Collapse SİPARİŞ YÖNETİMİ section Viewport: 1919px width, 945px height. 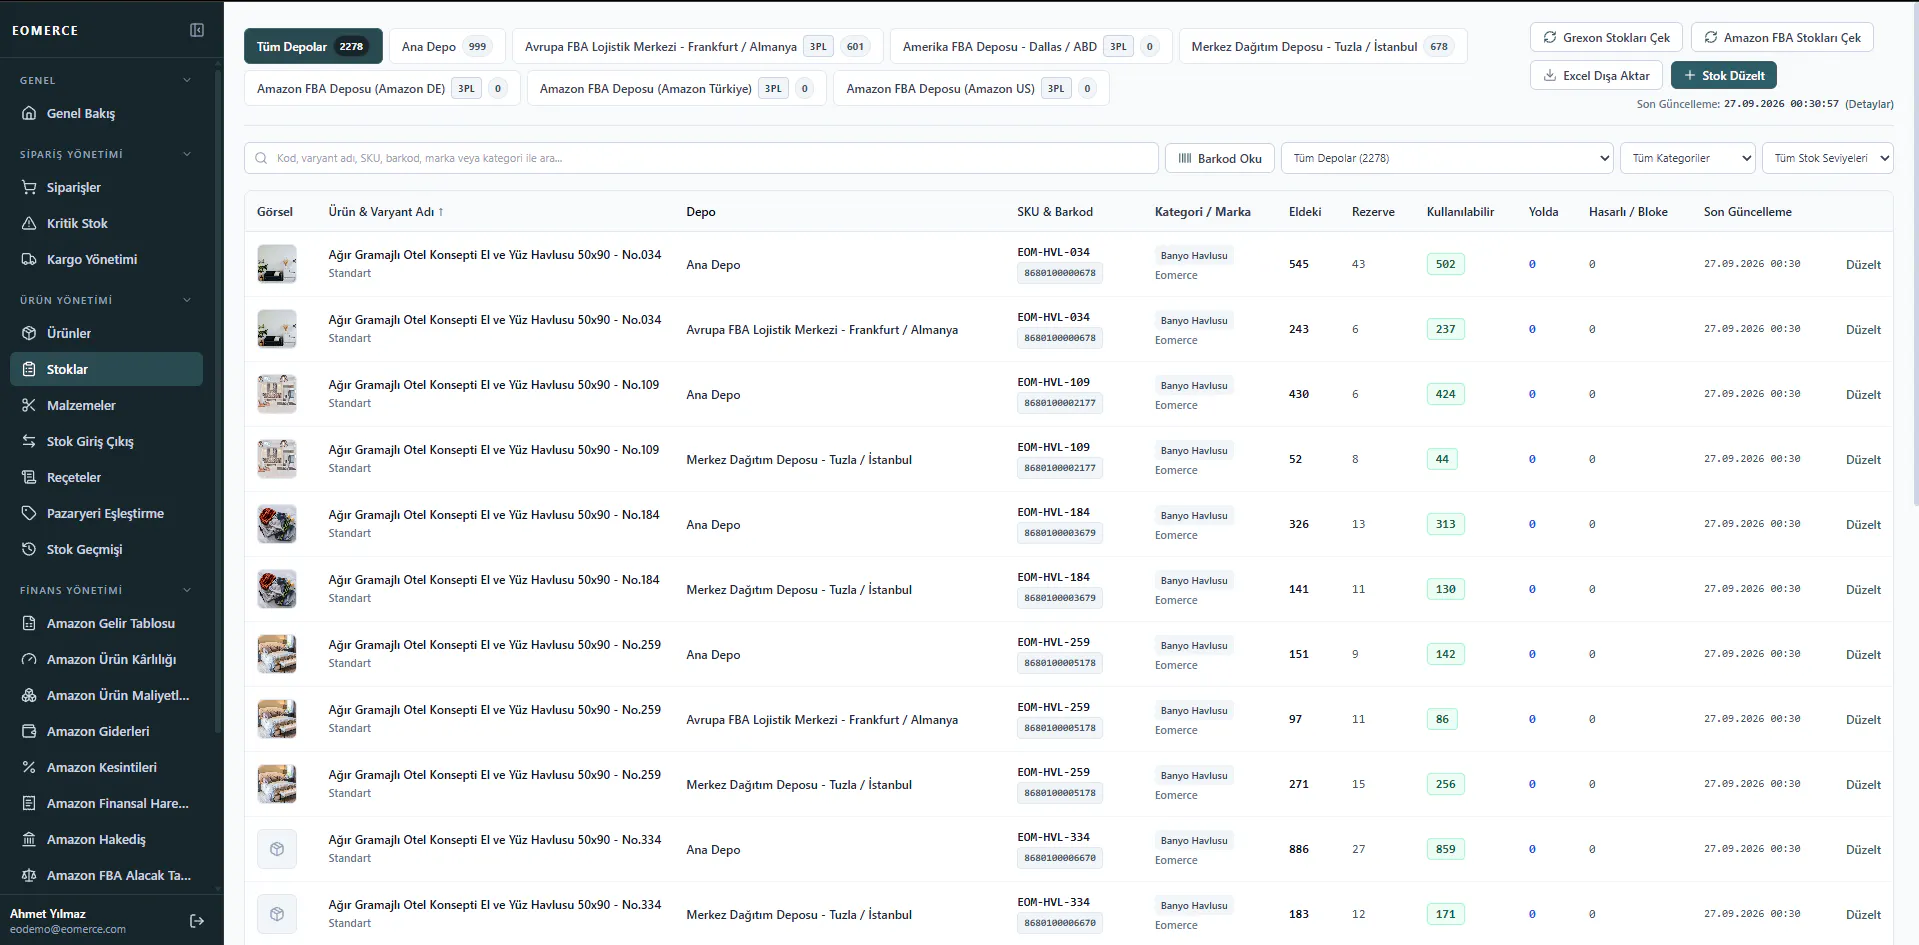click(x=186, y=154)
